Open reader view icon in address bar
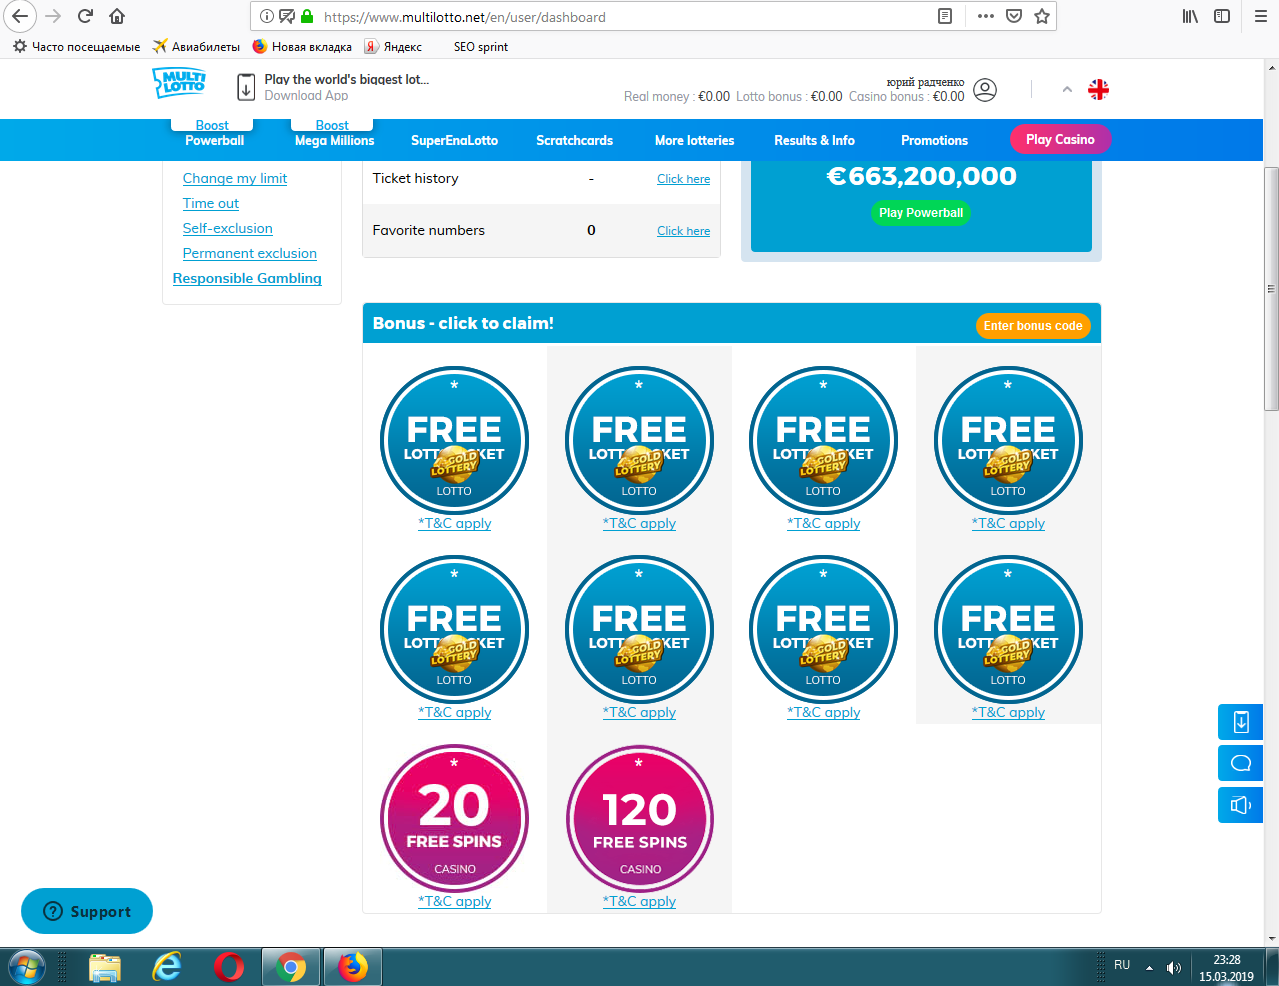 point(945,16)
